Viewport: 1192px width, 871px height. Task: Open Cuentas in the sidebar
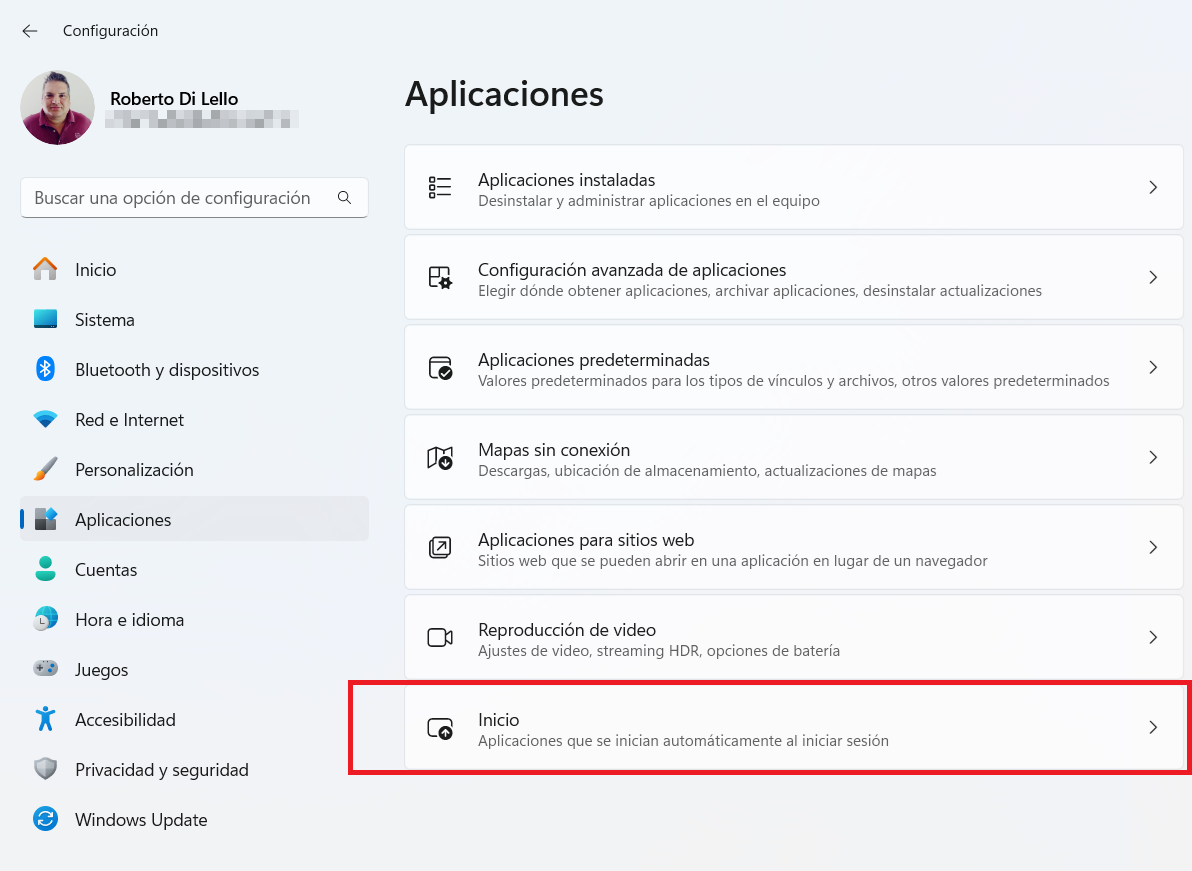click(106, 570)
